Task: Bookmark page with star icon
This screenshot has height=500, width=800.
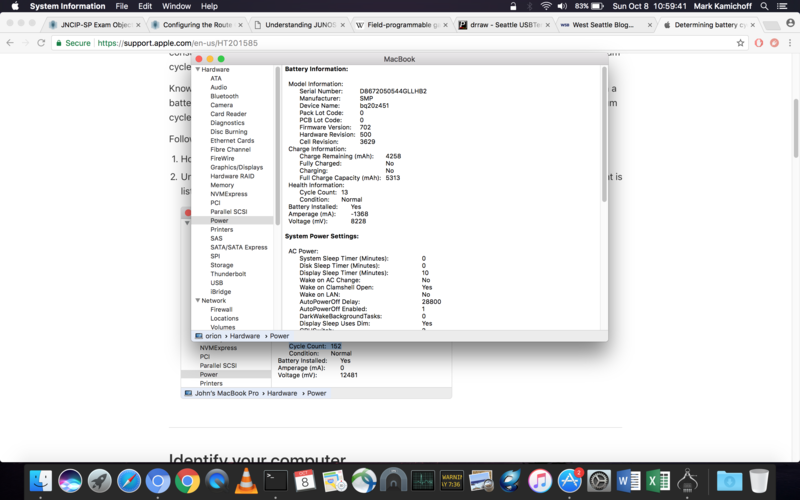Action: pos(740,43)
